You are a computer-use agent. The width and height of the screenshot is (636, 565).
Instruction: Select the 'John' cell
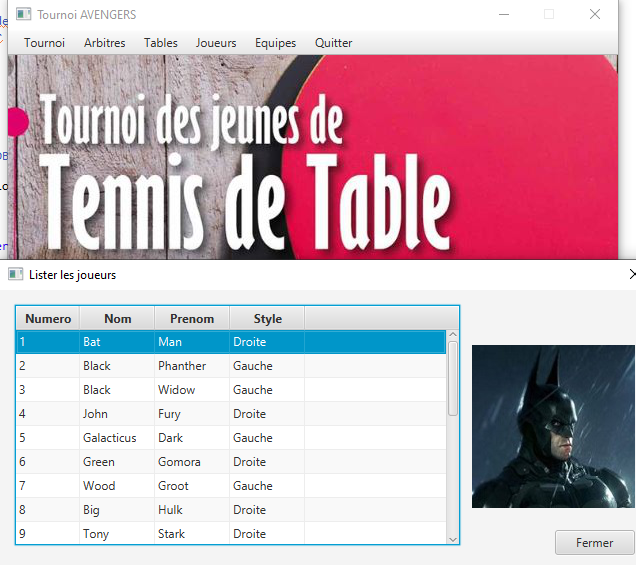[x=117, y=414]
